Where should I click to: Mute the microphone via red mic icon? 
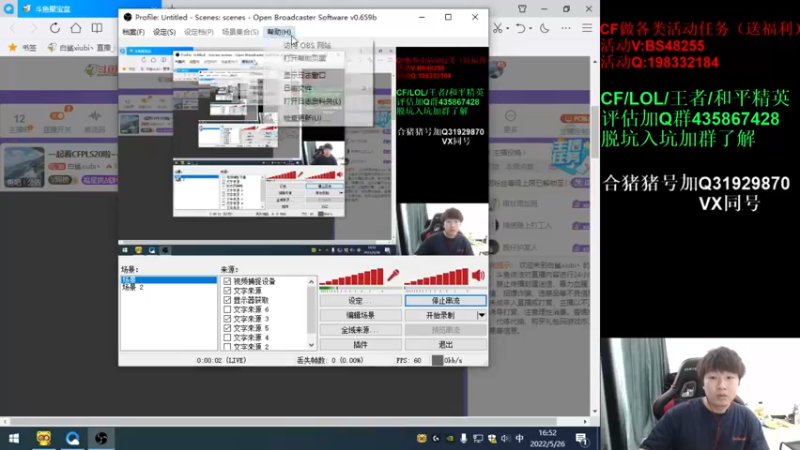pyautogui.click(x=393, y=276)
